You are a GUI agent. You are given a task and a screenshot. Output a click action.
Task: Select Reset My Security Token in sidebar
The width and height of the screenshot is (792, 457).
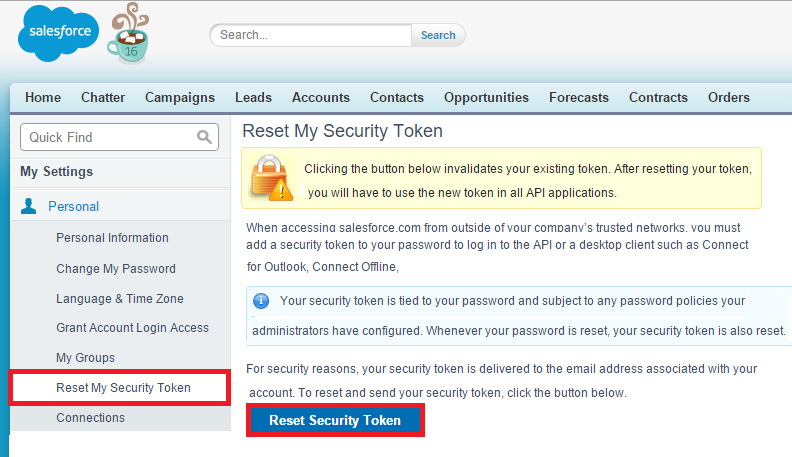click(123, 387)
